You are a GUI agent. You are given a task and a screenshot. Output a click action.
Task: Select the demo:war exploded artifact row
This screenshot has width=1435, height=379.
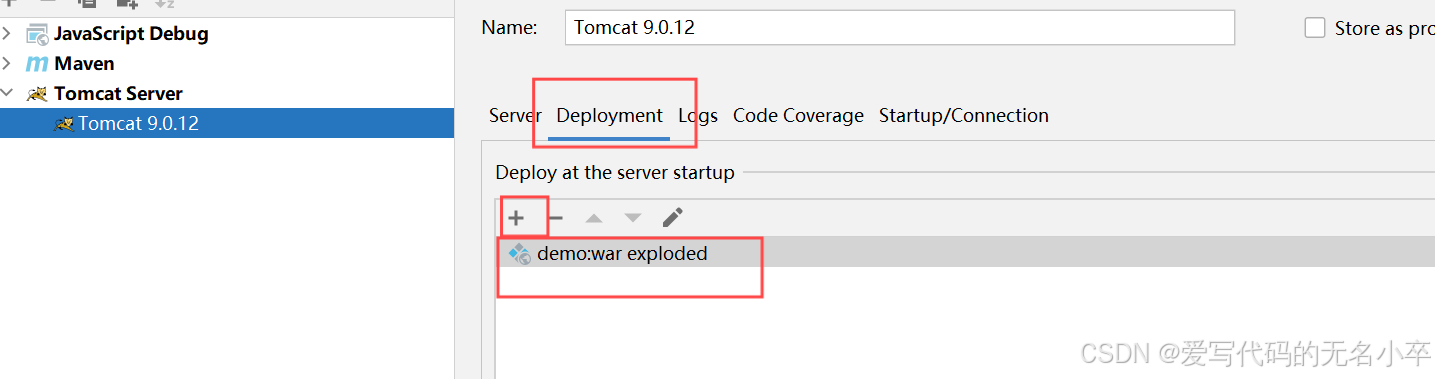[x=965, y=252]
